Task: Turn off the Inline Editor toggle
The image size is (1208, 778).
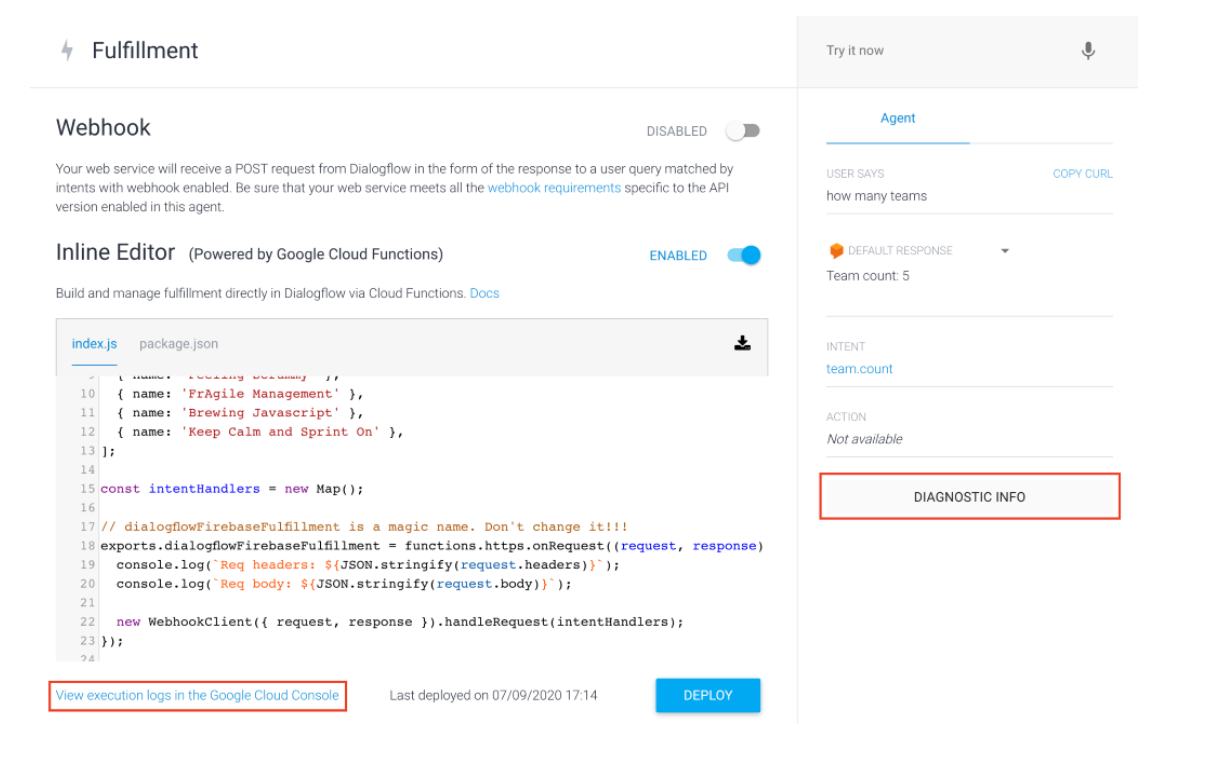Action: pyautogui.click(x=744, y=255)
